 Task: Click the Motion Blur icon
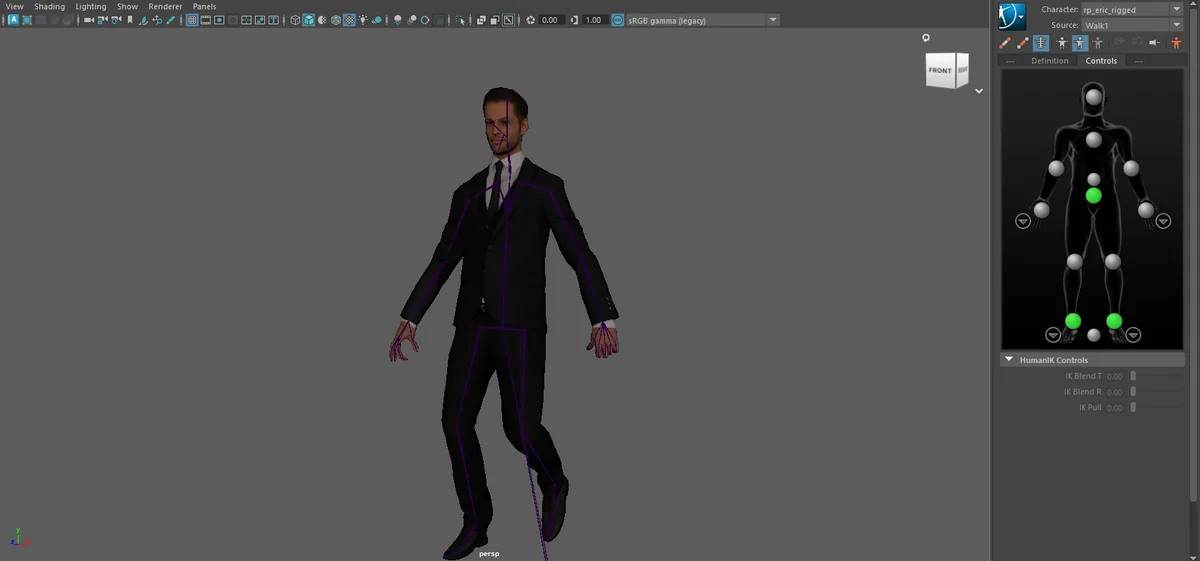(411, 20)
